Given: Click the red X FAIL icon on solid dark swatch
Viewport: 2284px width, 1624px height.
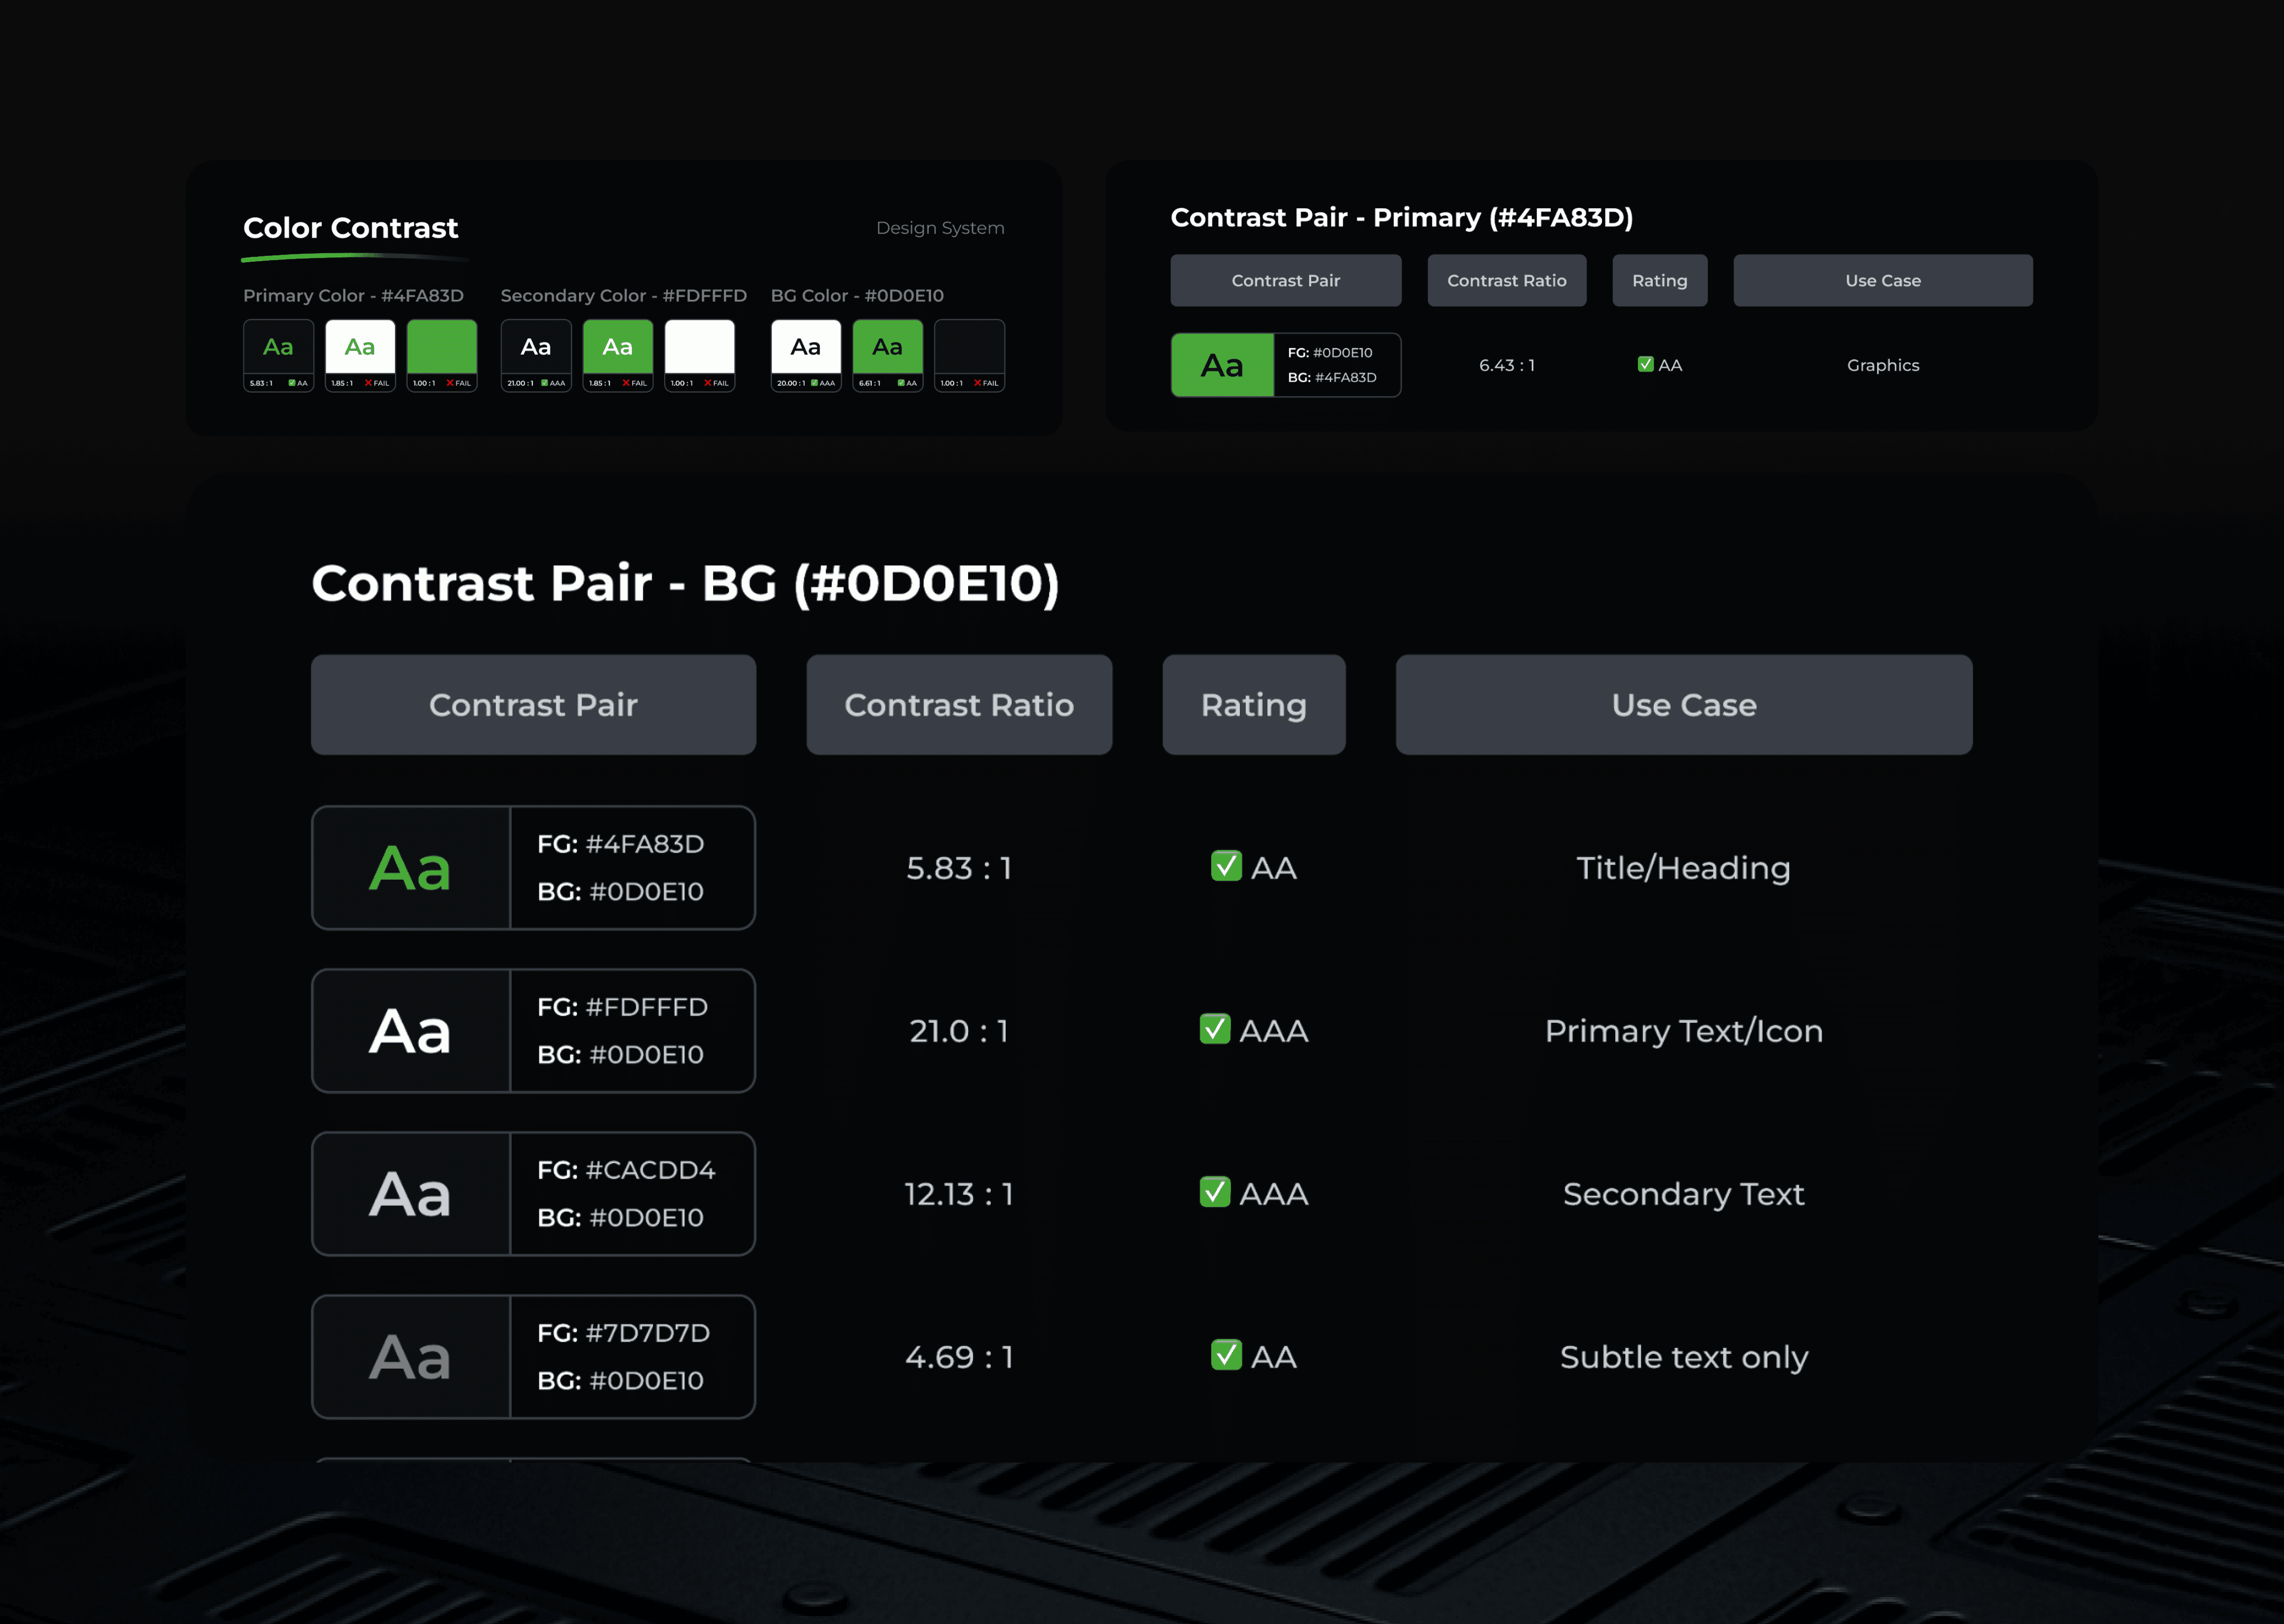Looking at the screenshot, I should coord(977,383).
